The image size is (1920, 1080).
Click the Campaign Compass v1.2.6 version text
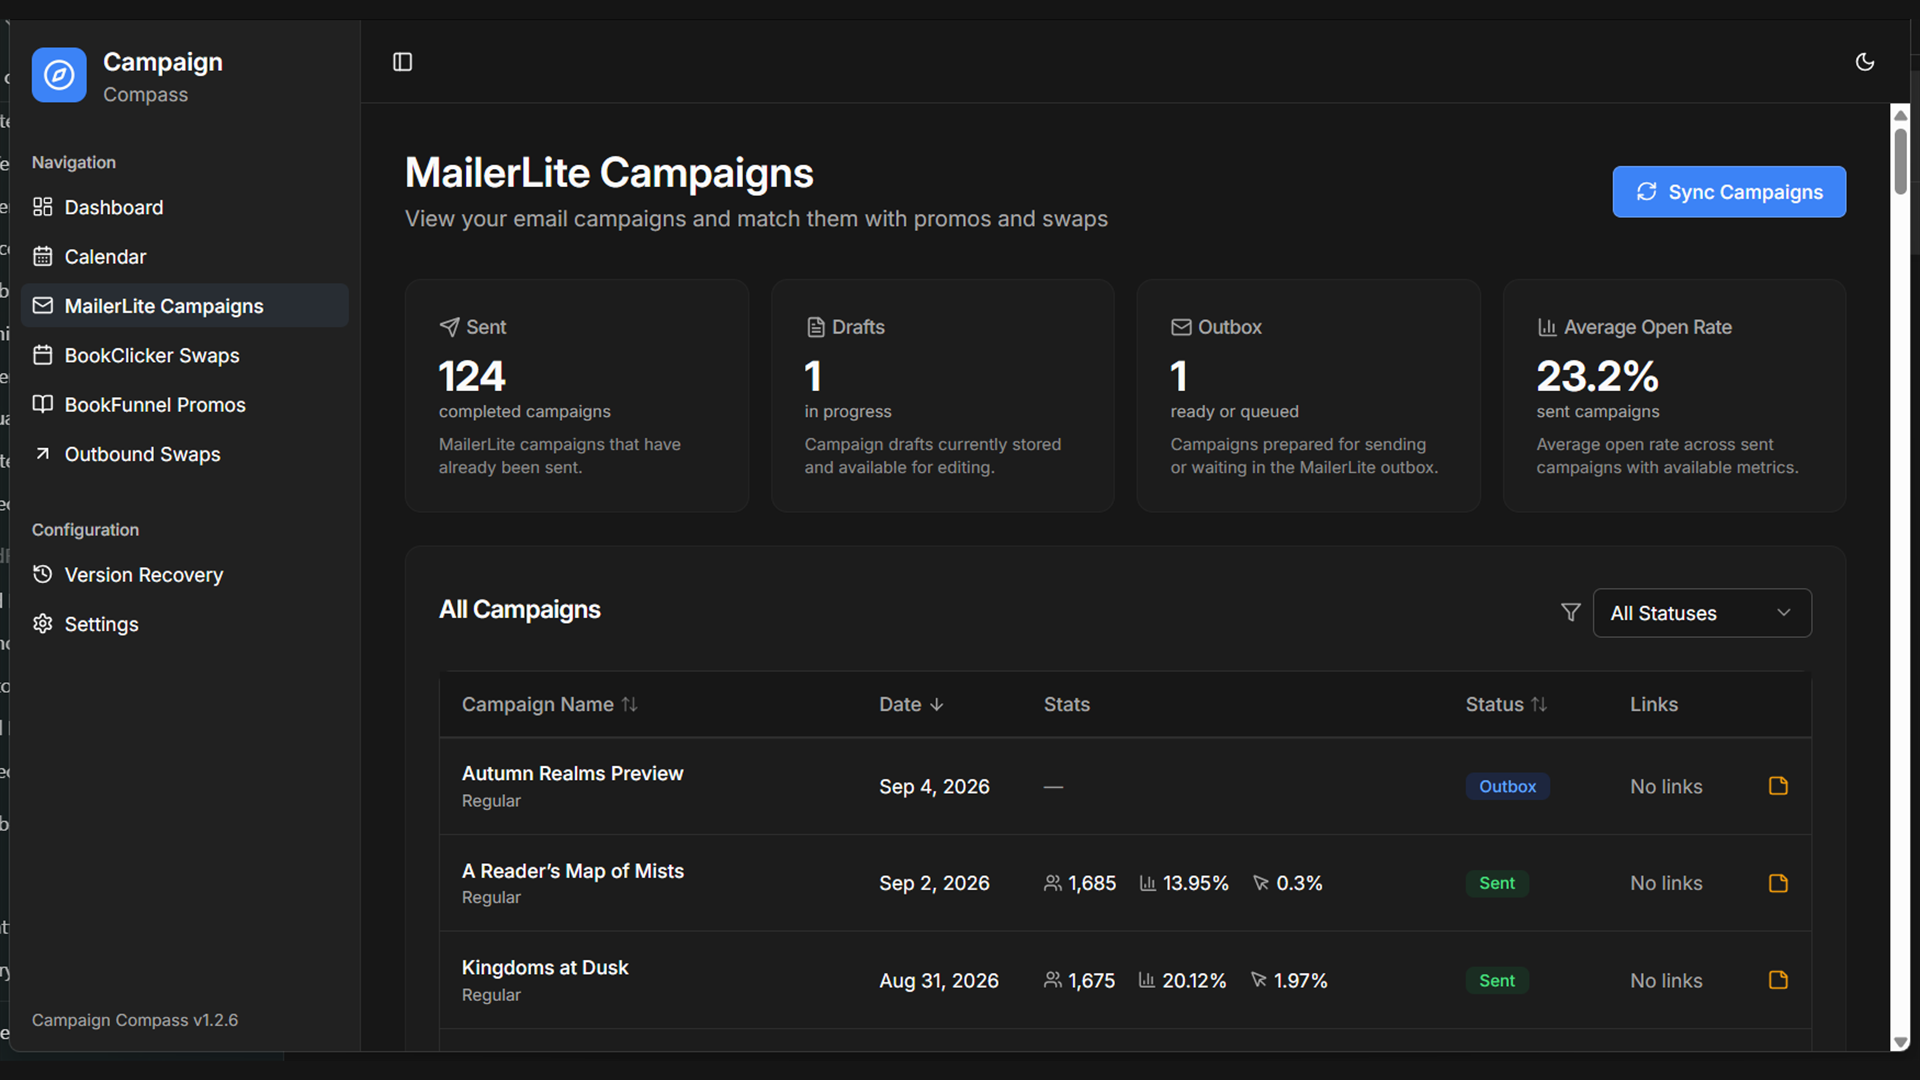135,1020
